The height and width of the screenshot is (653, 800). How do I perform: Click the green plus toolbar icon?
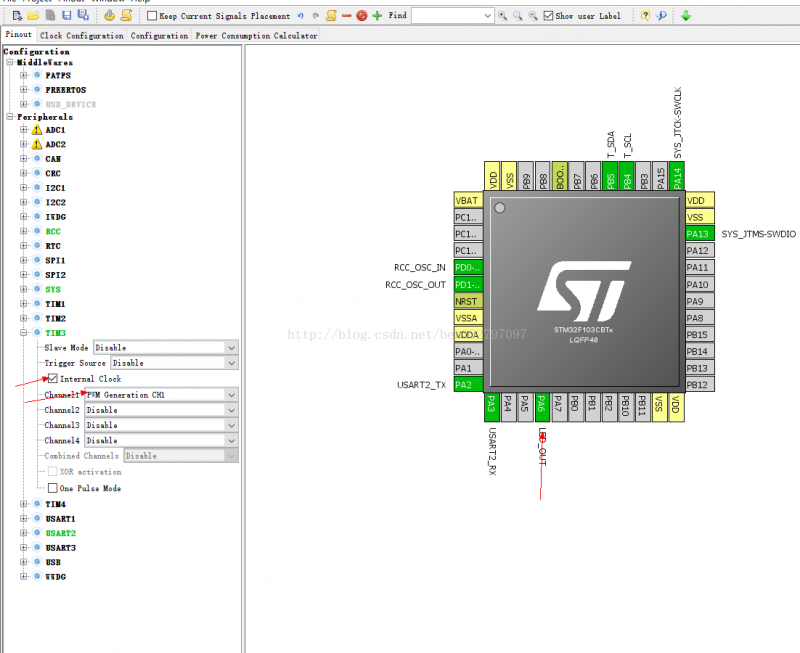pos(377,16)
